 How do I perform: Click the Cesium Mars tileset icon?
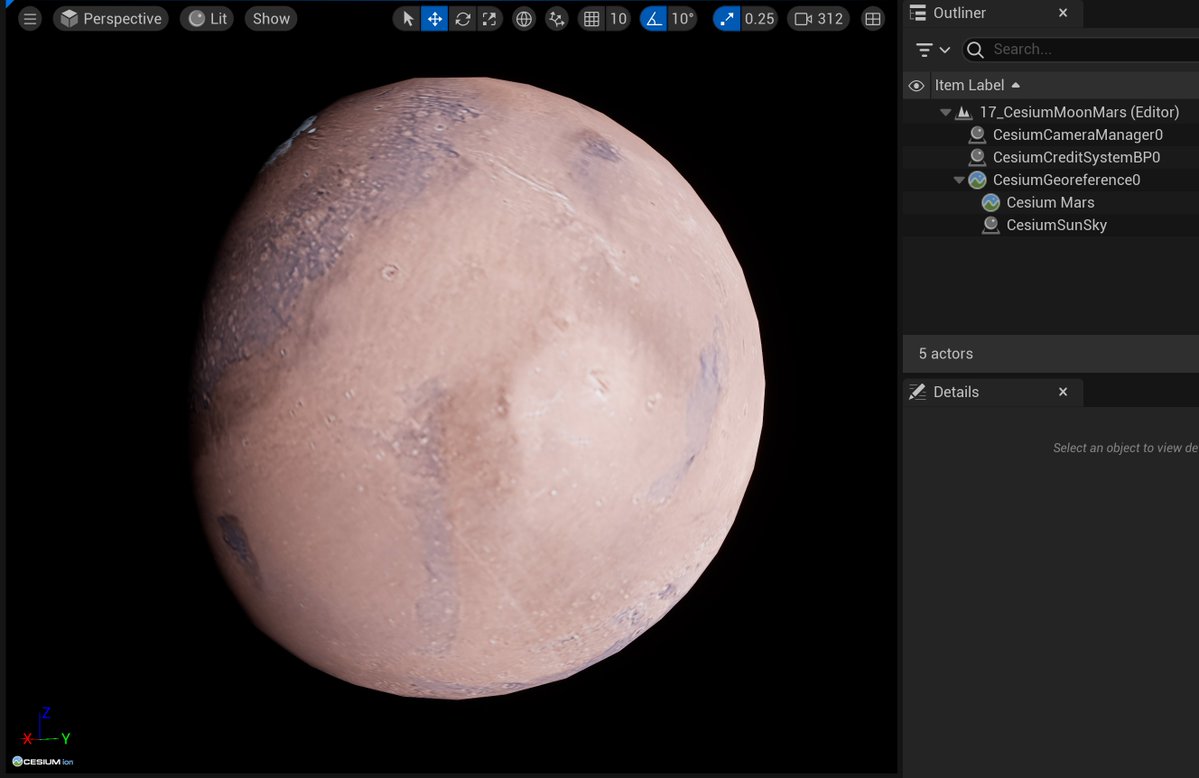pos(991,202)
